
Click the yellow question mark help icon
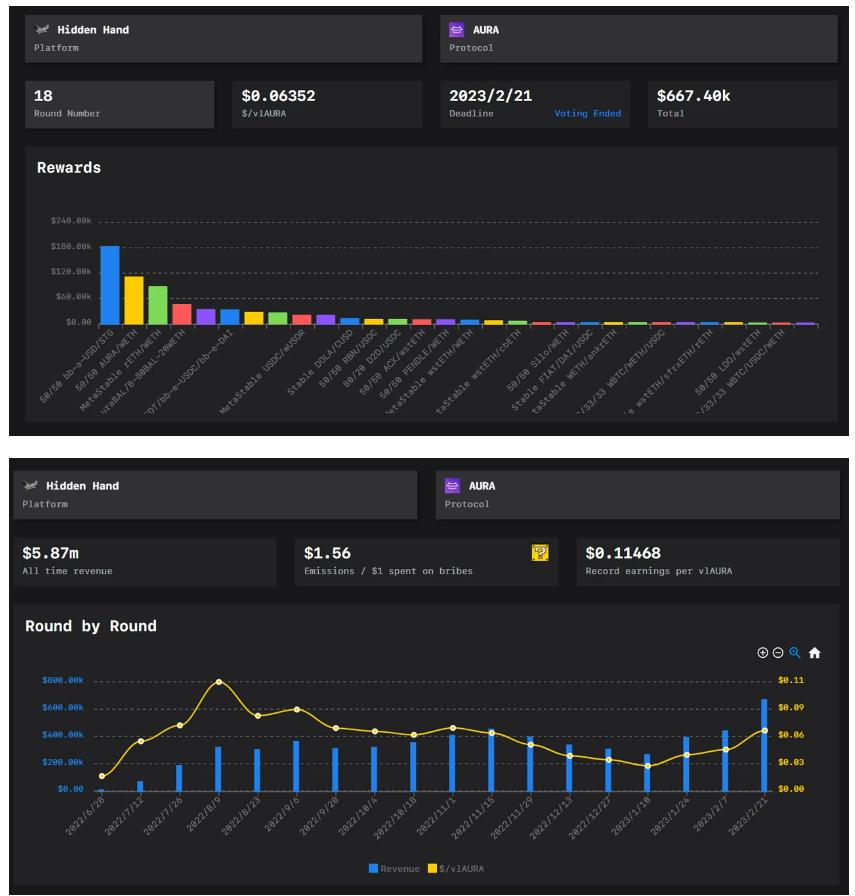[539, 552]
